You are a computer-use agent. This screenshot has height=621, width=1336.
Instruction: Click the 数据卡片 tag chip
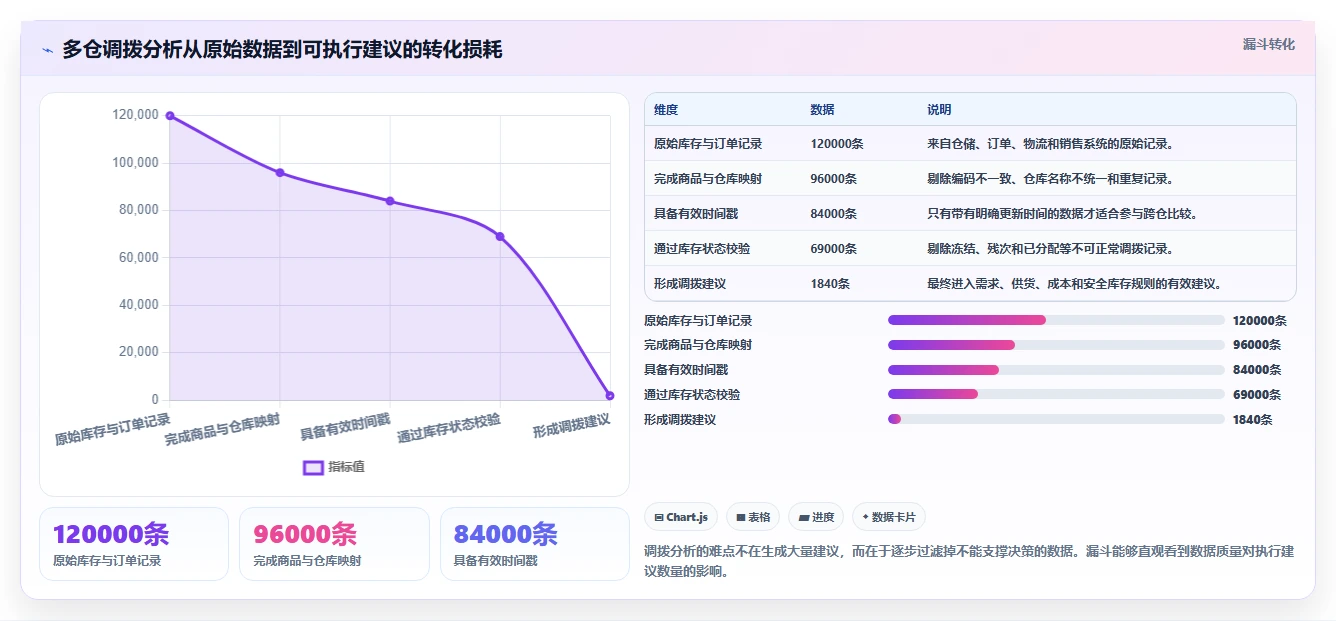pyautogui.click(x=889, y=517)
